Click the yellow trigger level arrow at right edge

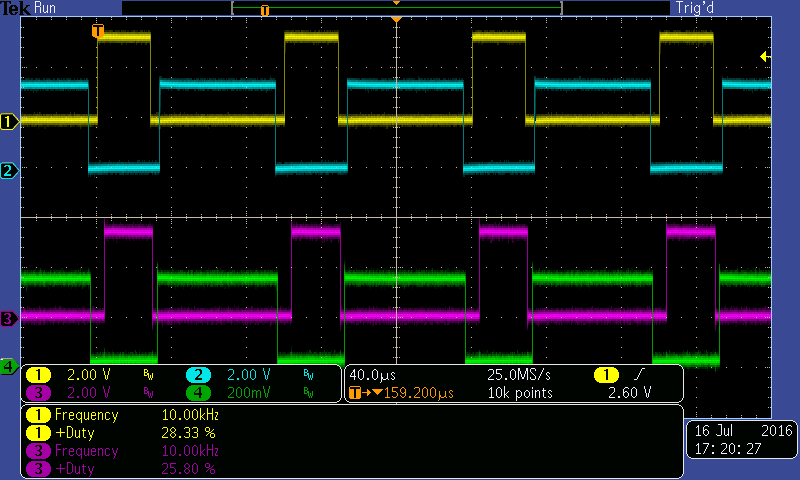pyautogui.click(x=765, y=56)
